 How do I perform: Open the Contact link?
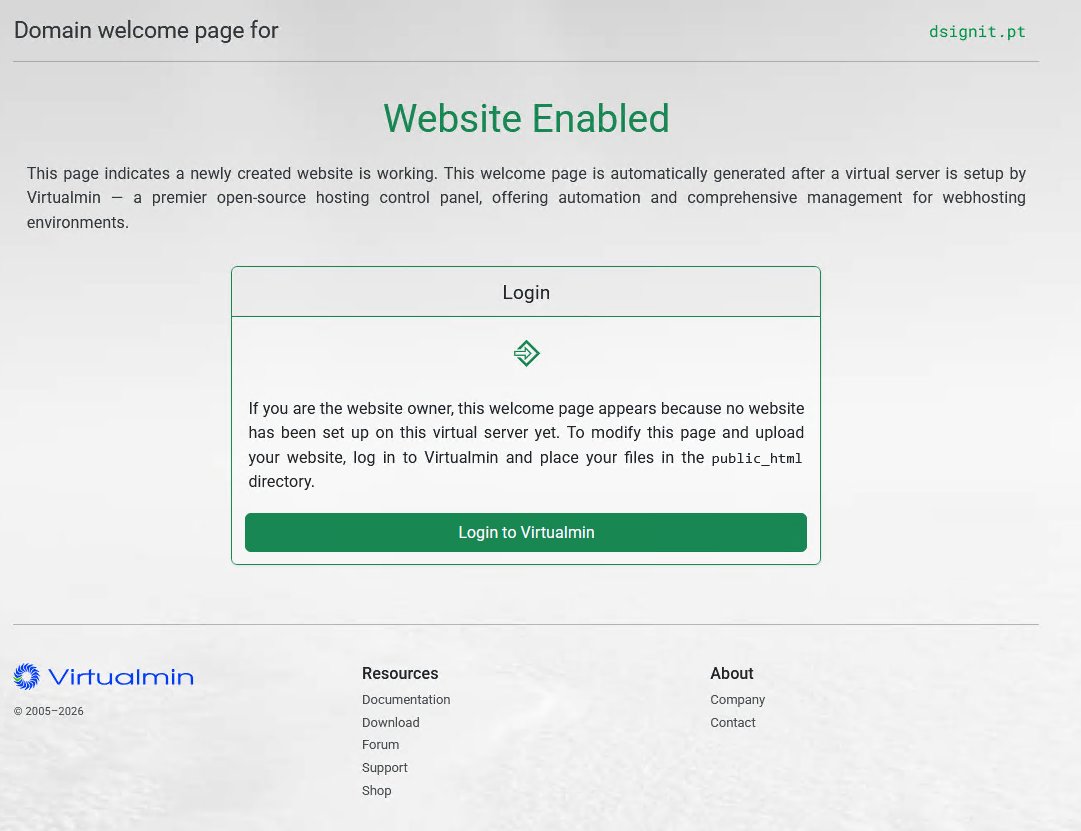733,722
